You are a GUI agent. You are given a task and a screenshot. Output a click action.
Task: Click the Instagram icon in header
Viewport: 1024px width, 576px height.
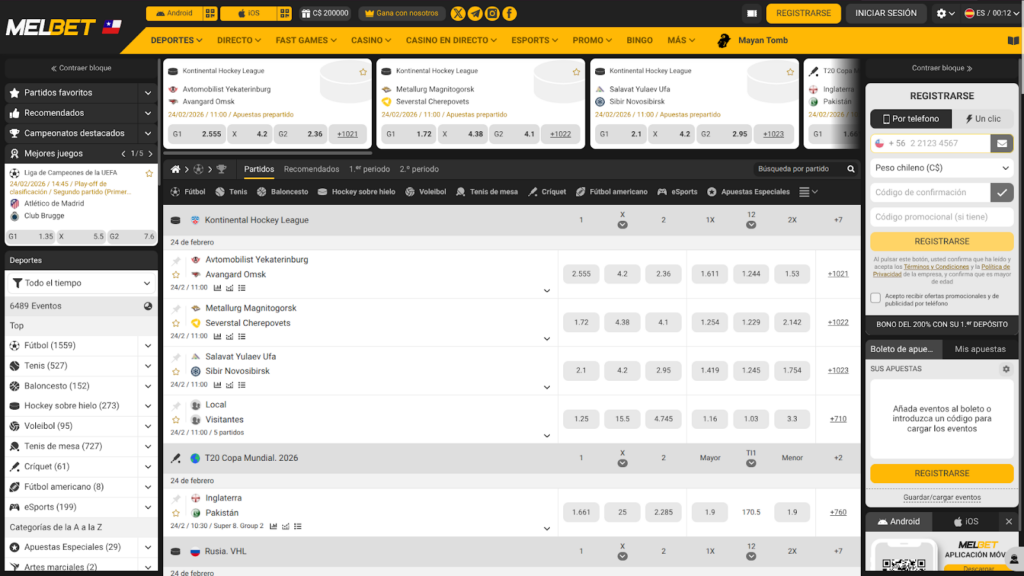(492, 13)
